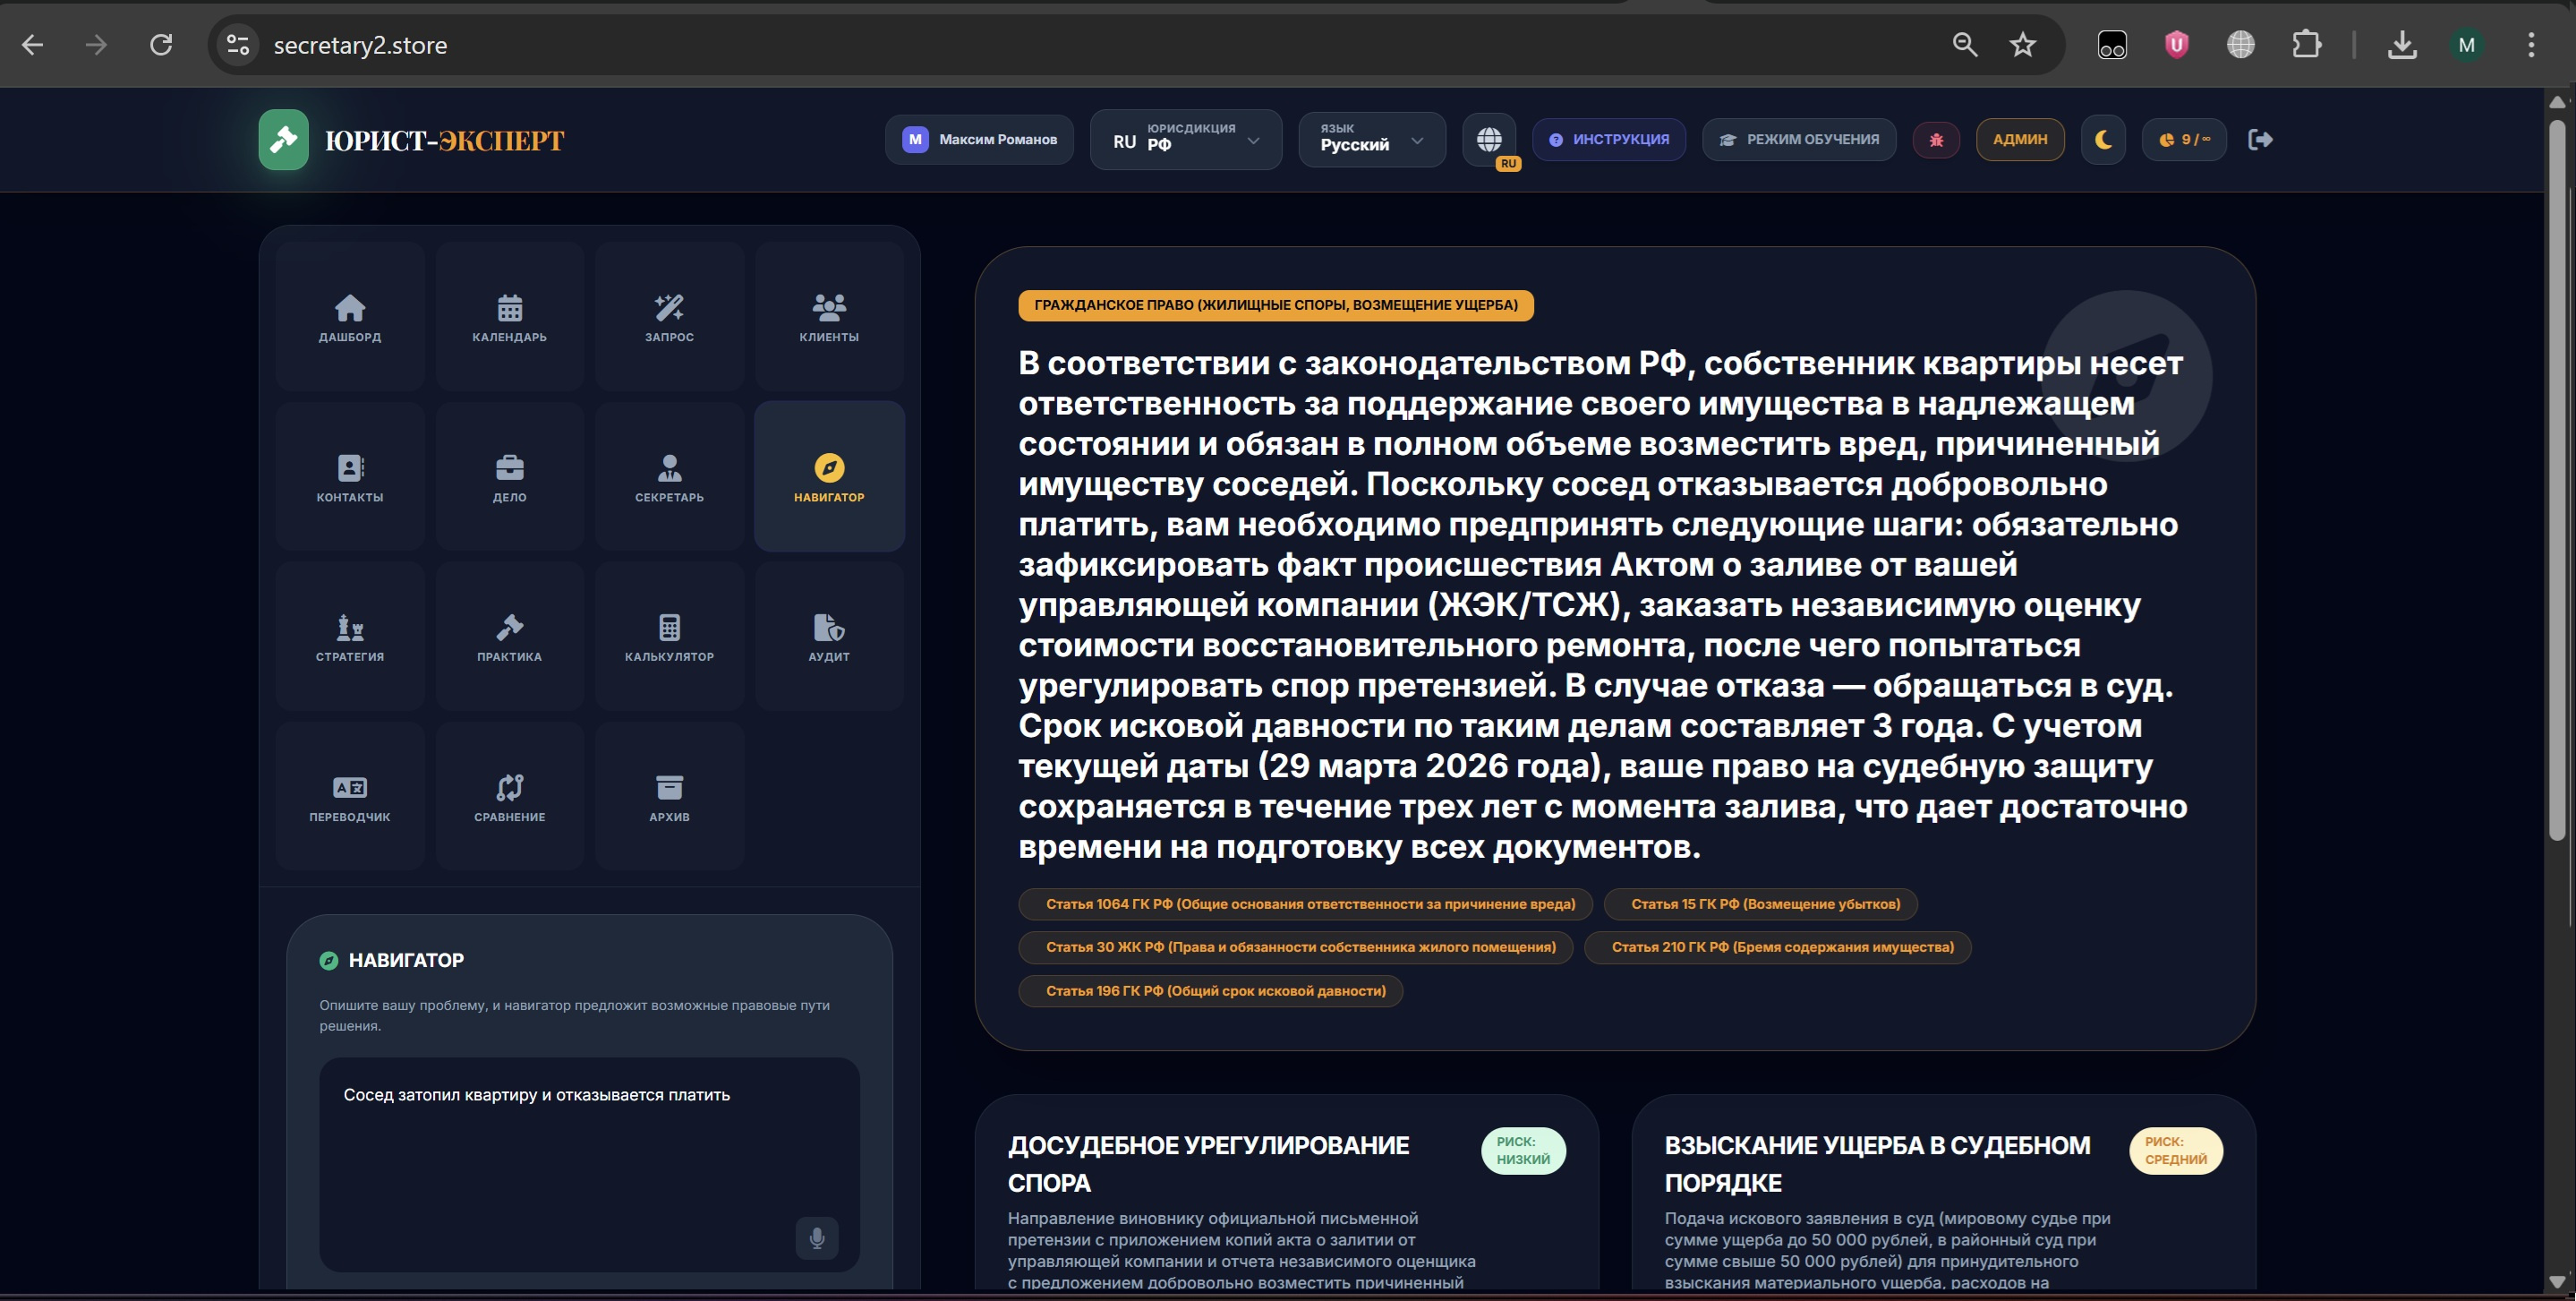Expand the Язык Русский dropdown

(1371, 139)
